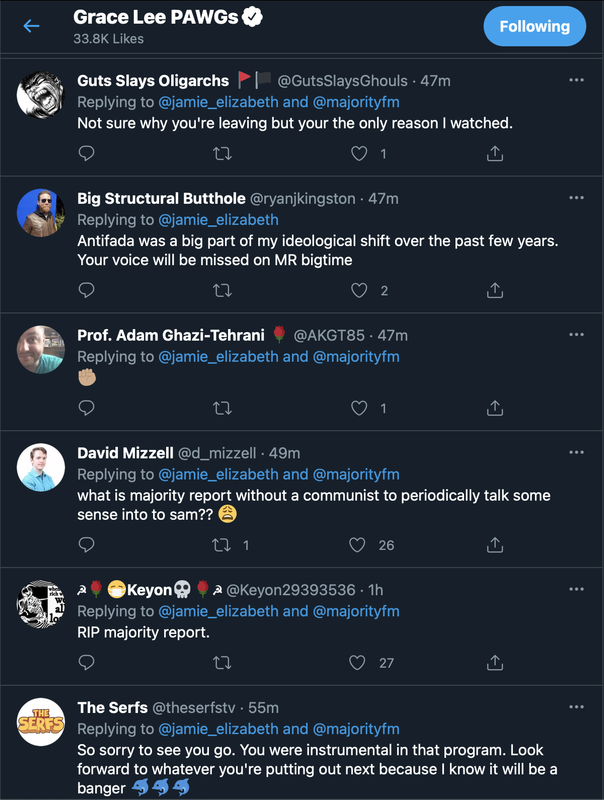Share Prof. Adam Ghazi-Tehrani's tweet
The height and width of the screenshot is (800, 604).
tap(494, 408)
